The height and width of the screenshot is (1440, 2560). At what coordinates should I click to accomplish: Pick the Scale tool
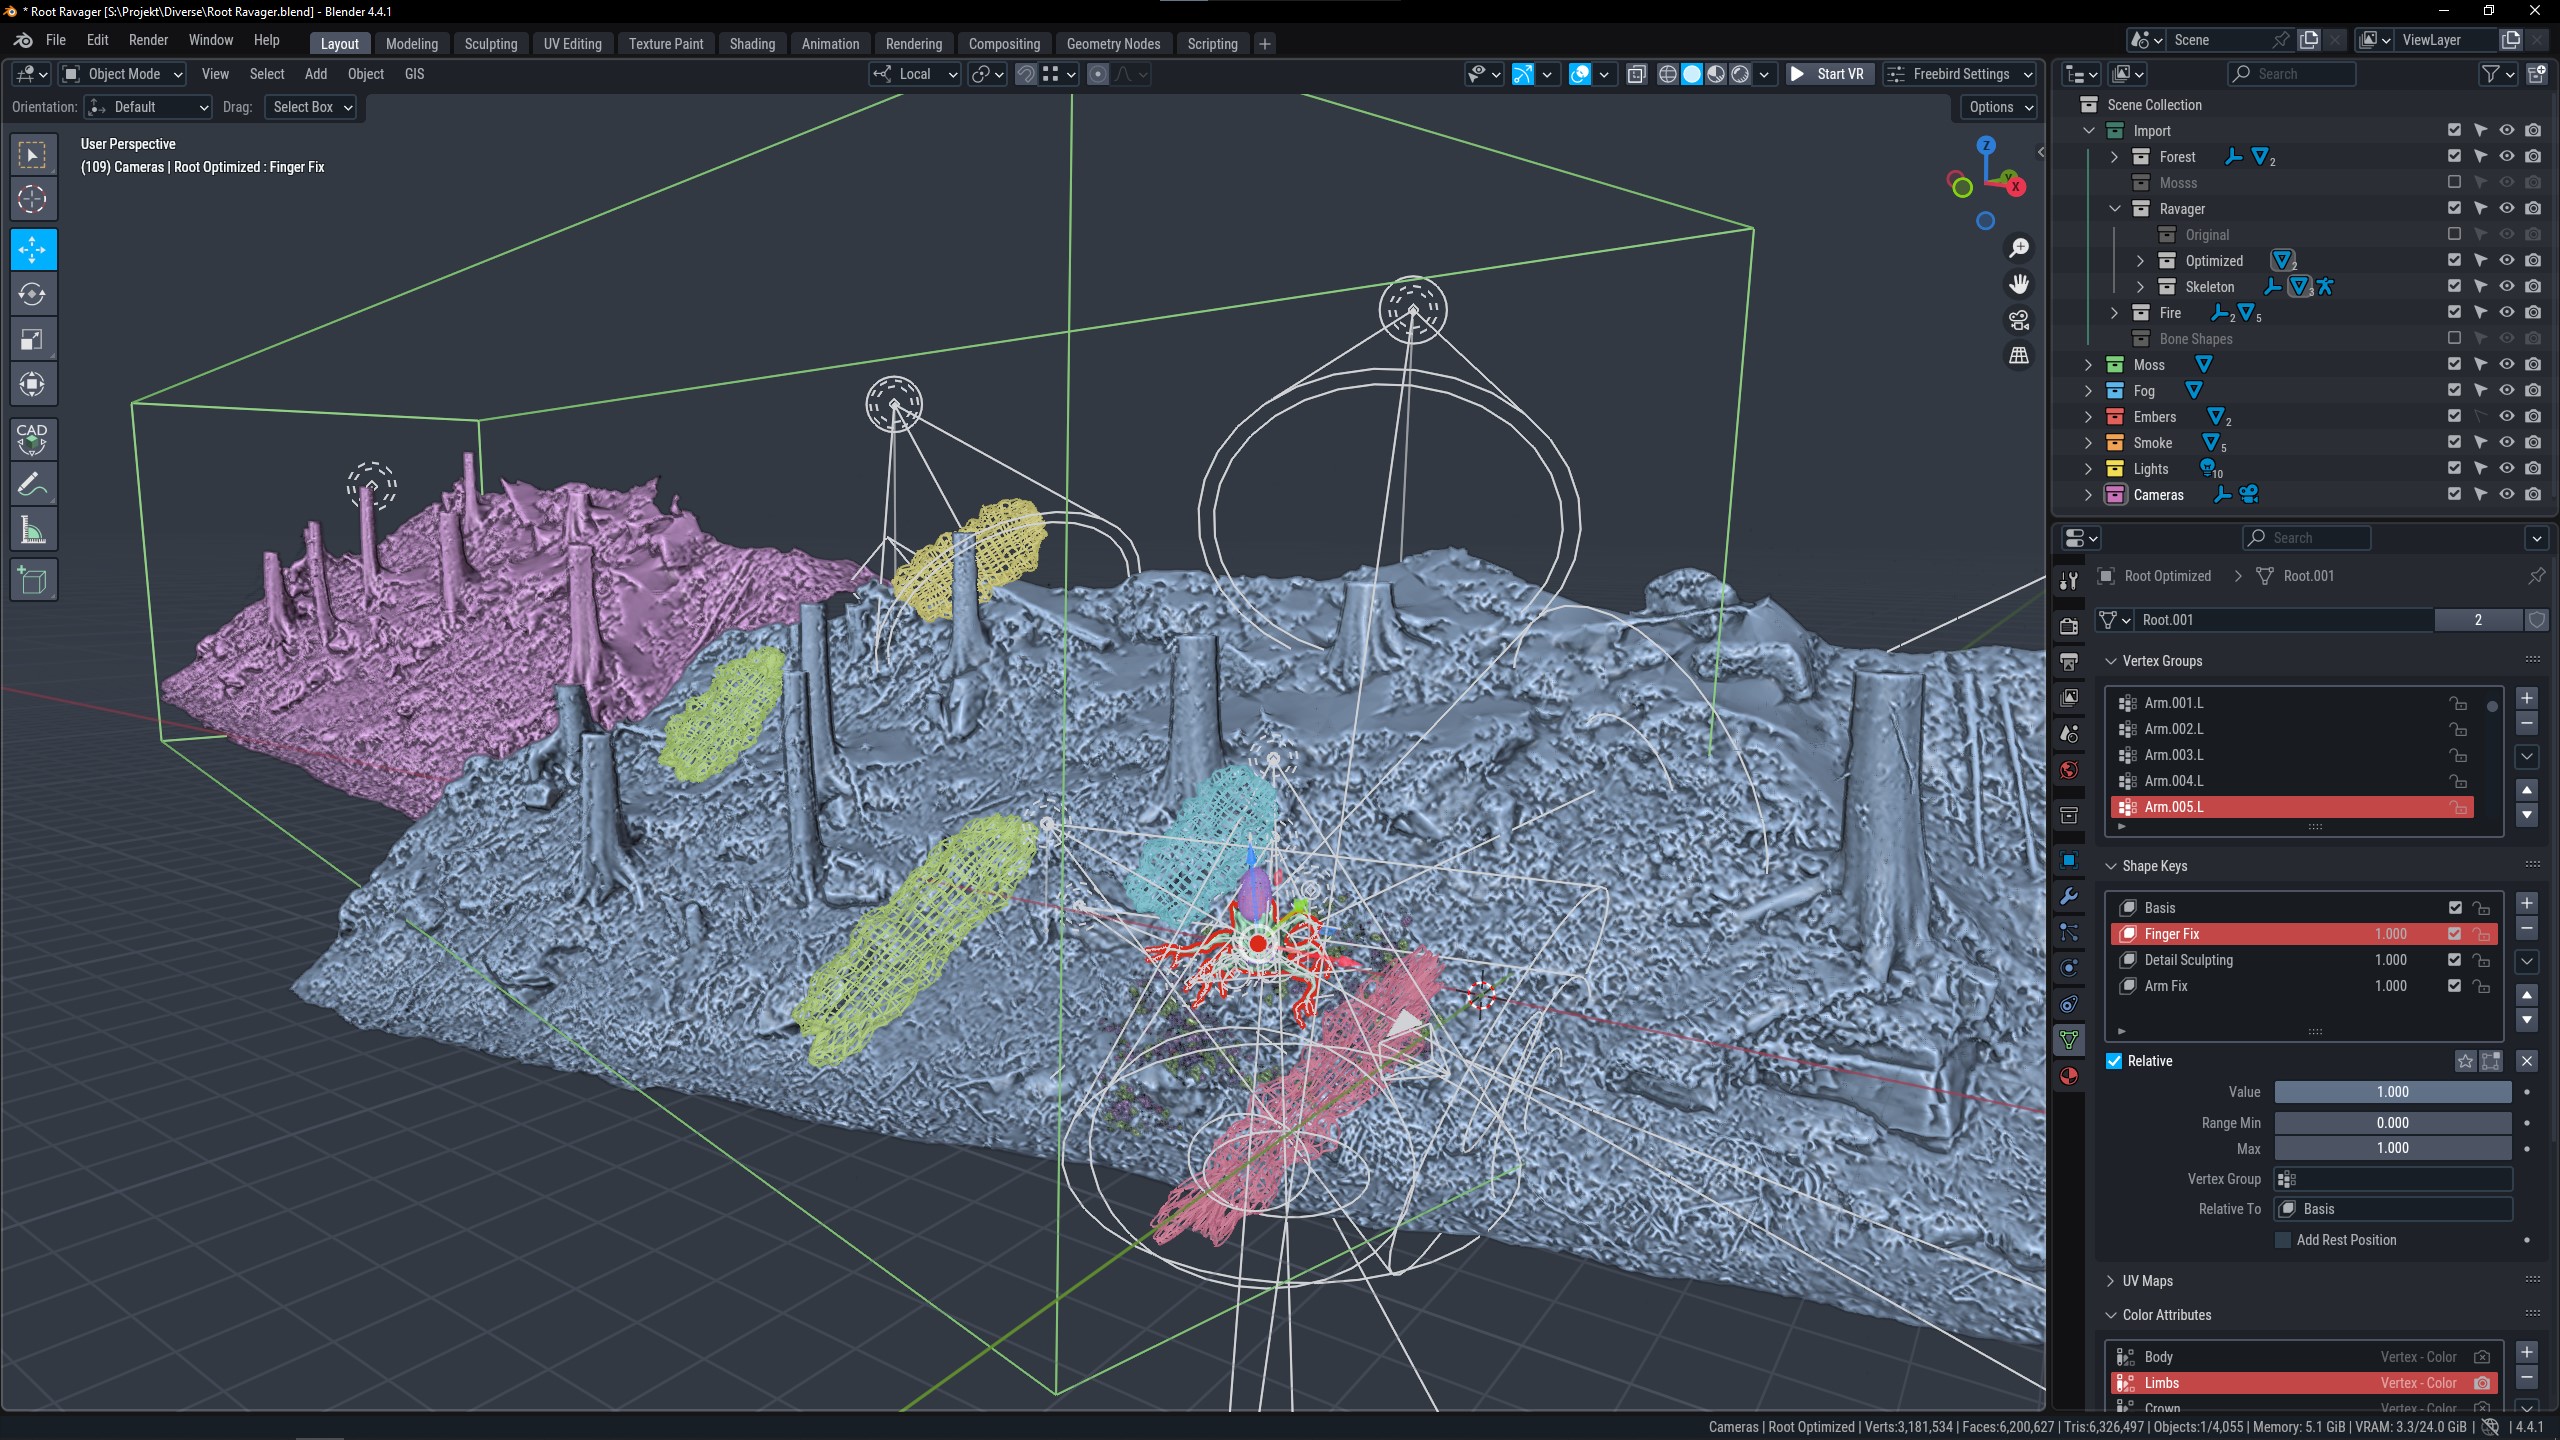pos(33,339)
